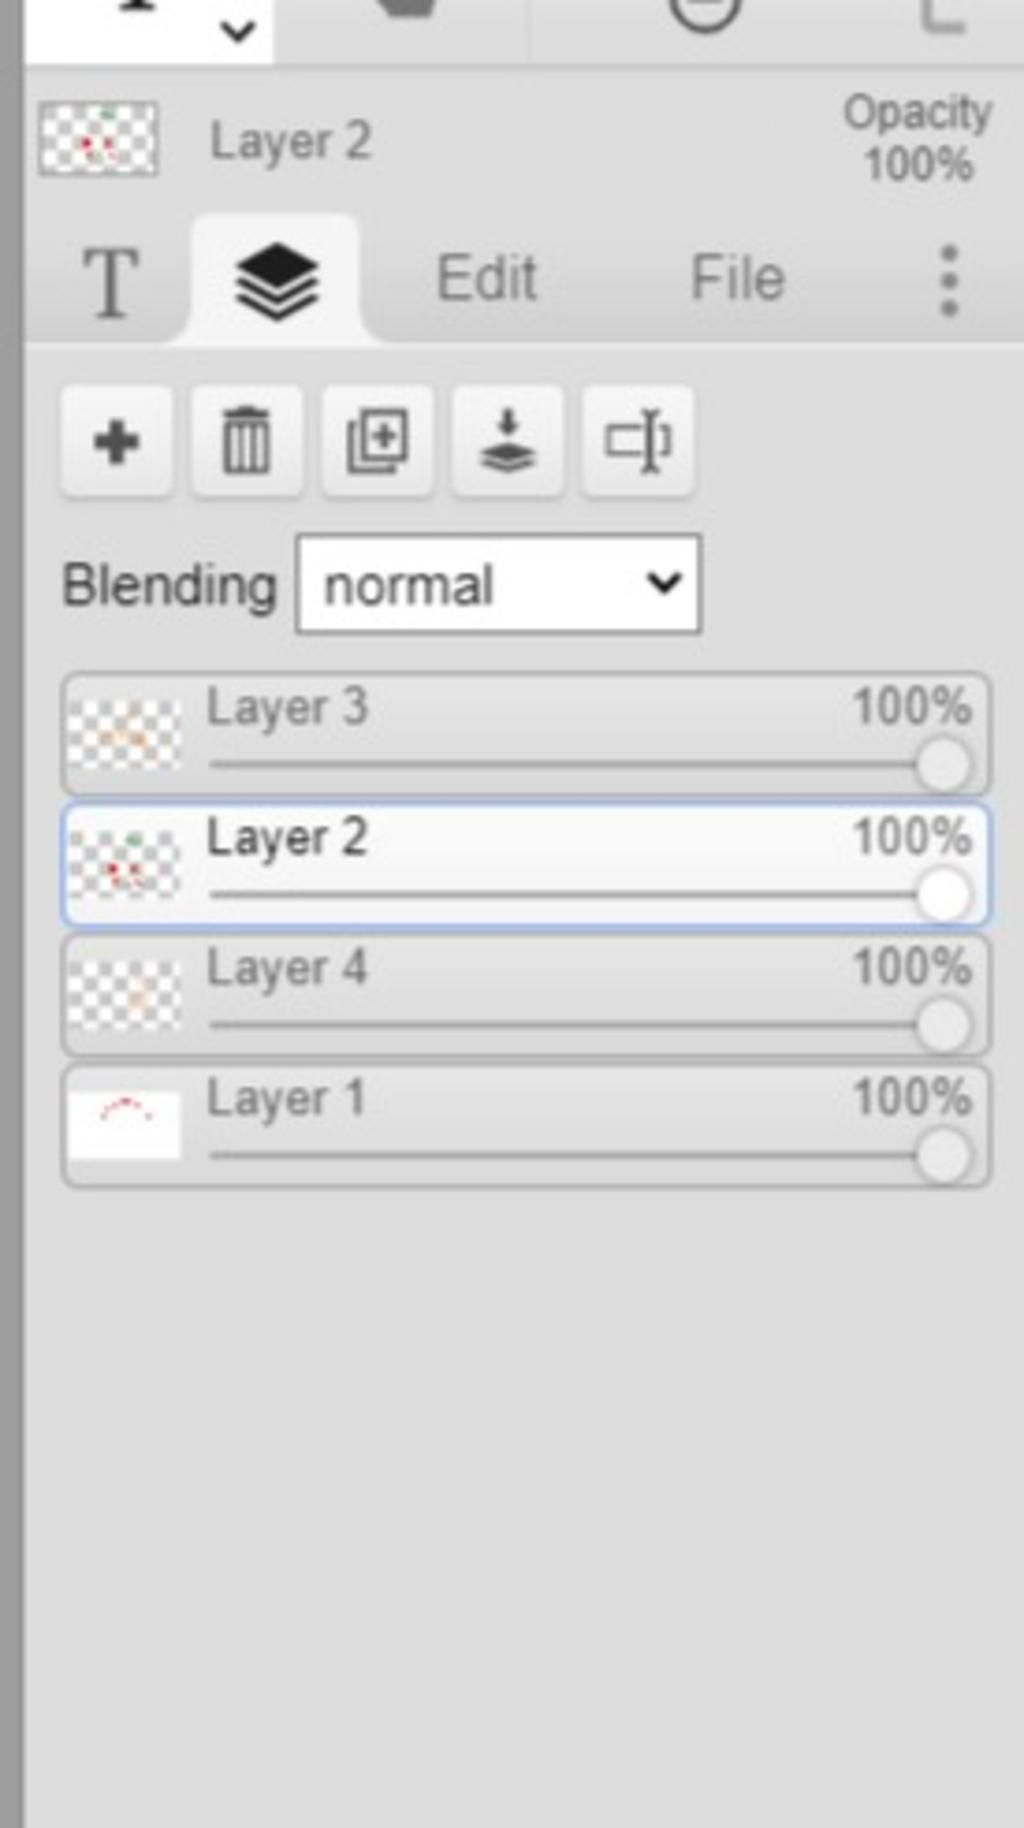Image resolution: width=1024 pixels, height=1828 pixels.
Task: Add a new layer with plus icon
Action: pos(116,441)
